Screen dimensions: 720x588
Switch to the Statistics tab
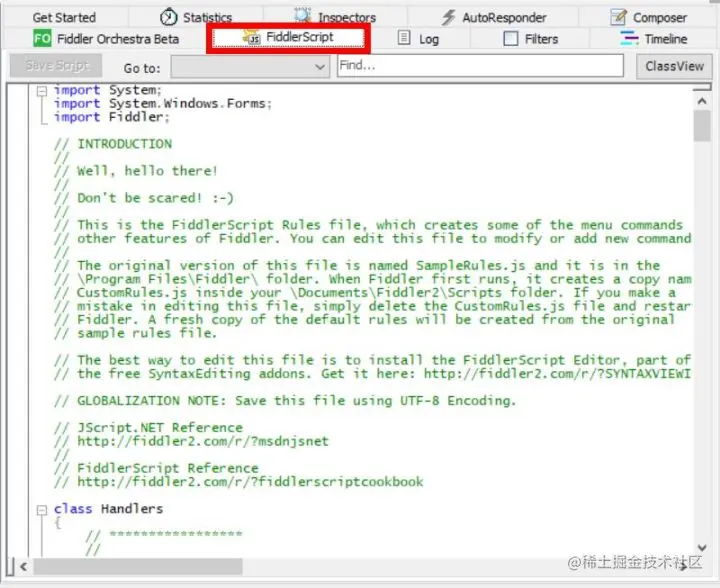click(196, 17)
